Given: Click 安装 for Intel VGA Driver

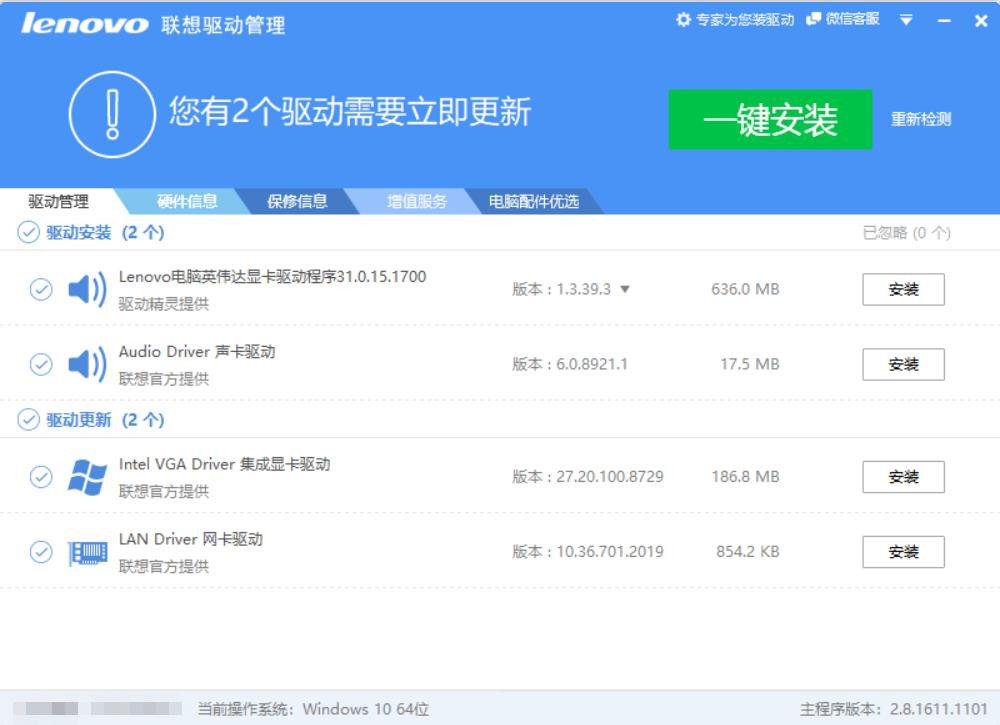Looking at the screenshot, I should (x=903, y=477).
